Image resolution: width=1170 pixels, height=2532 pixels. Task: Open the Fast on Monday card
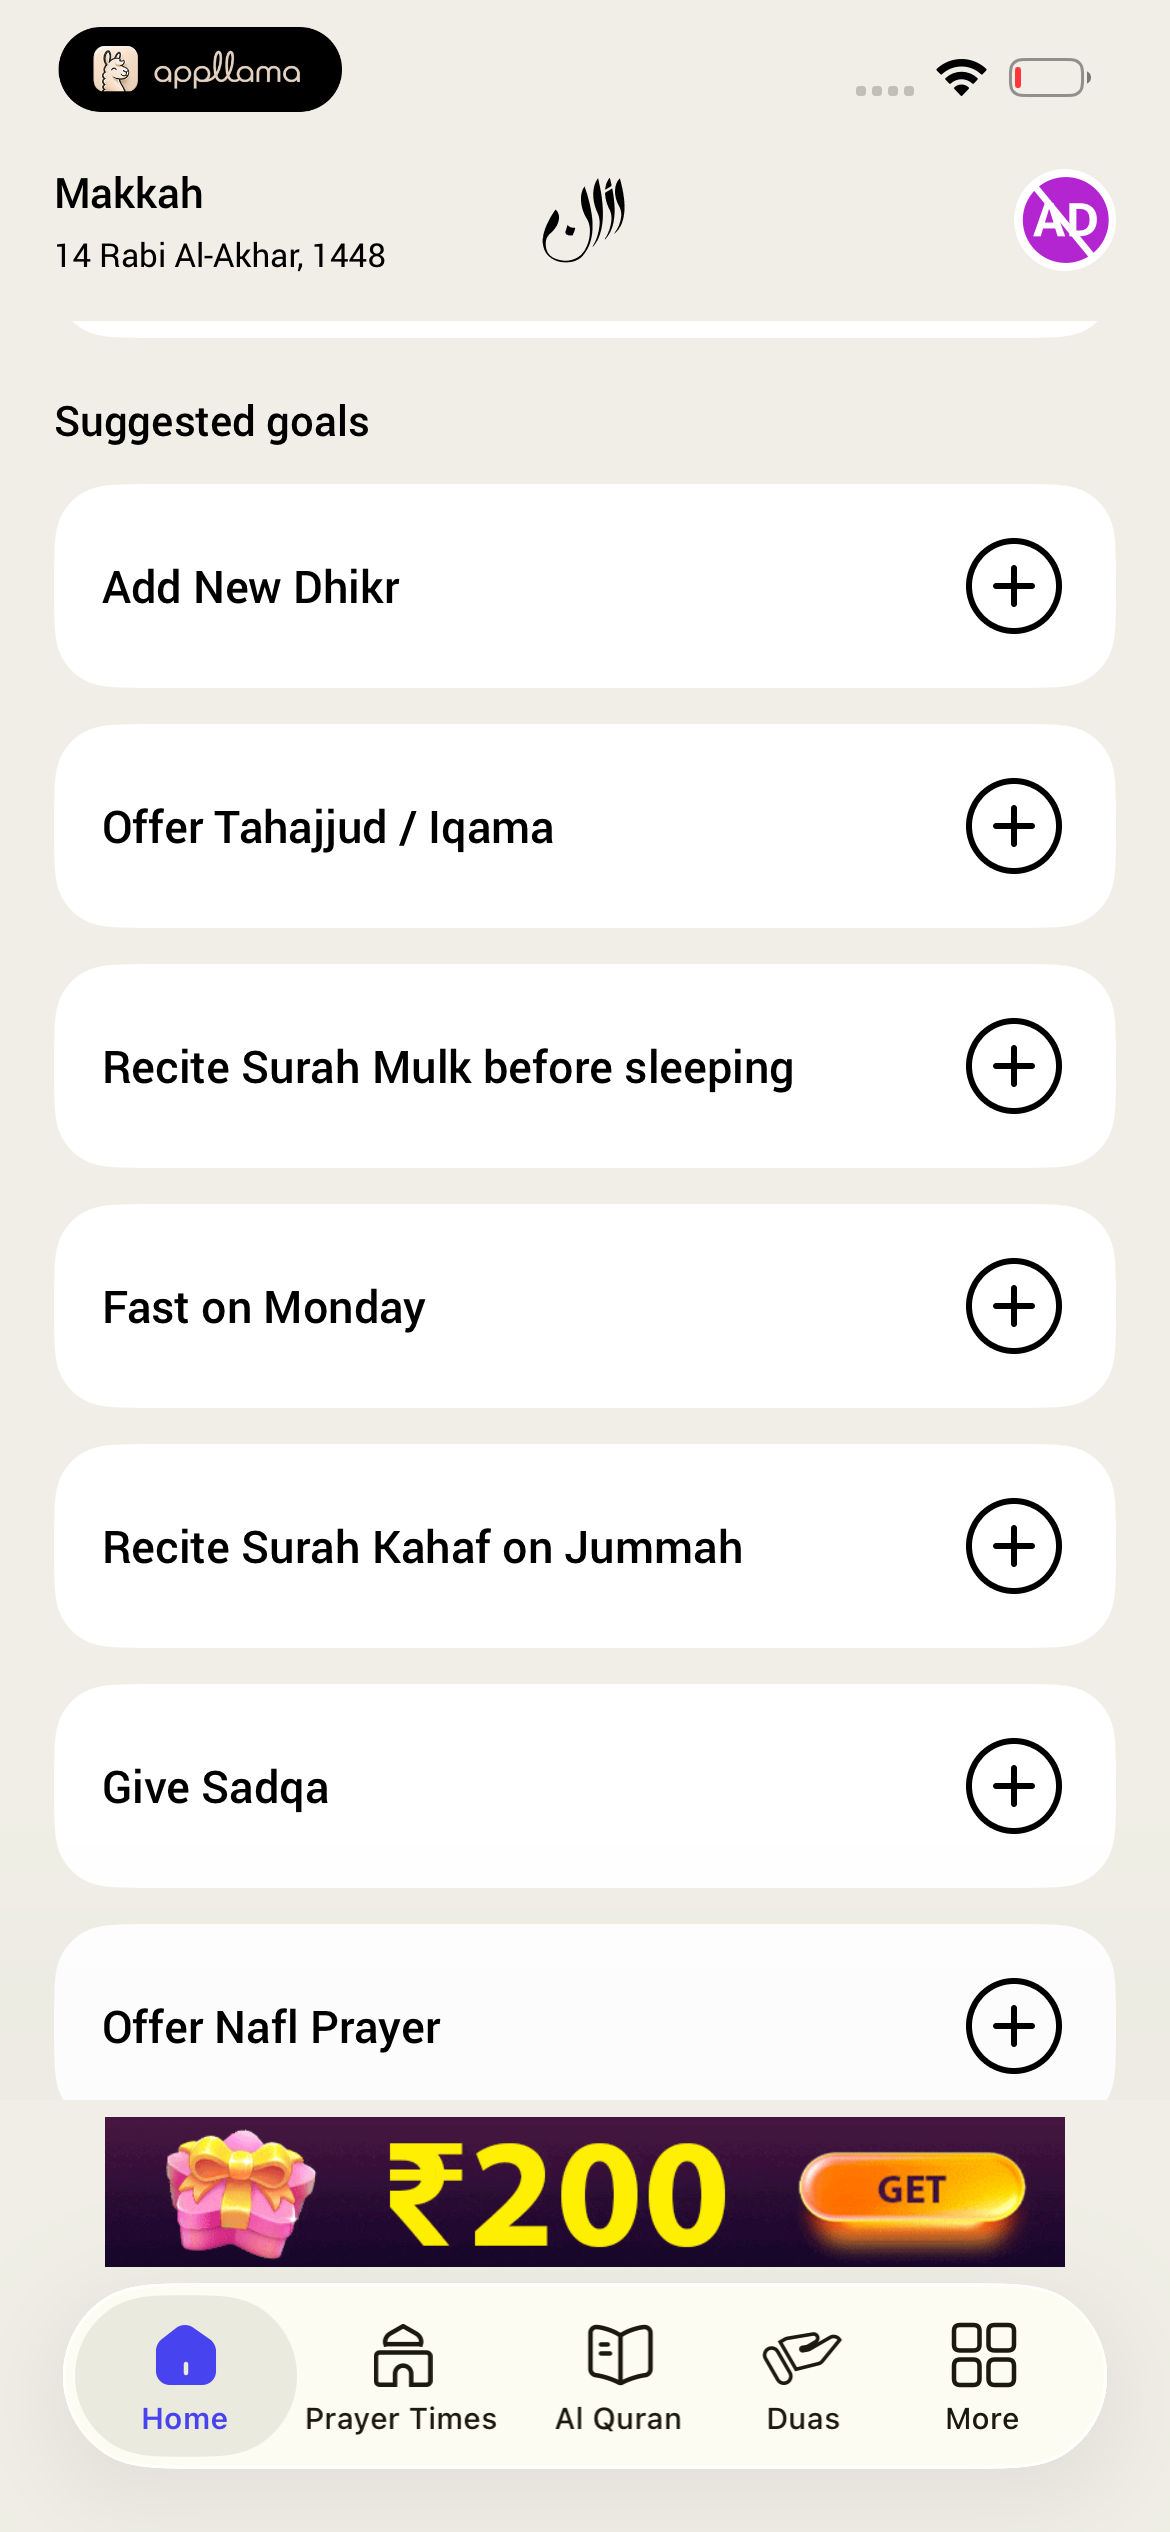click(x=585, y=1306)
